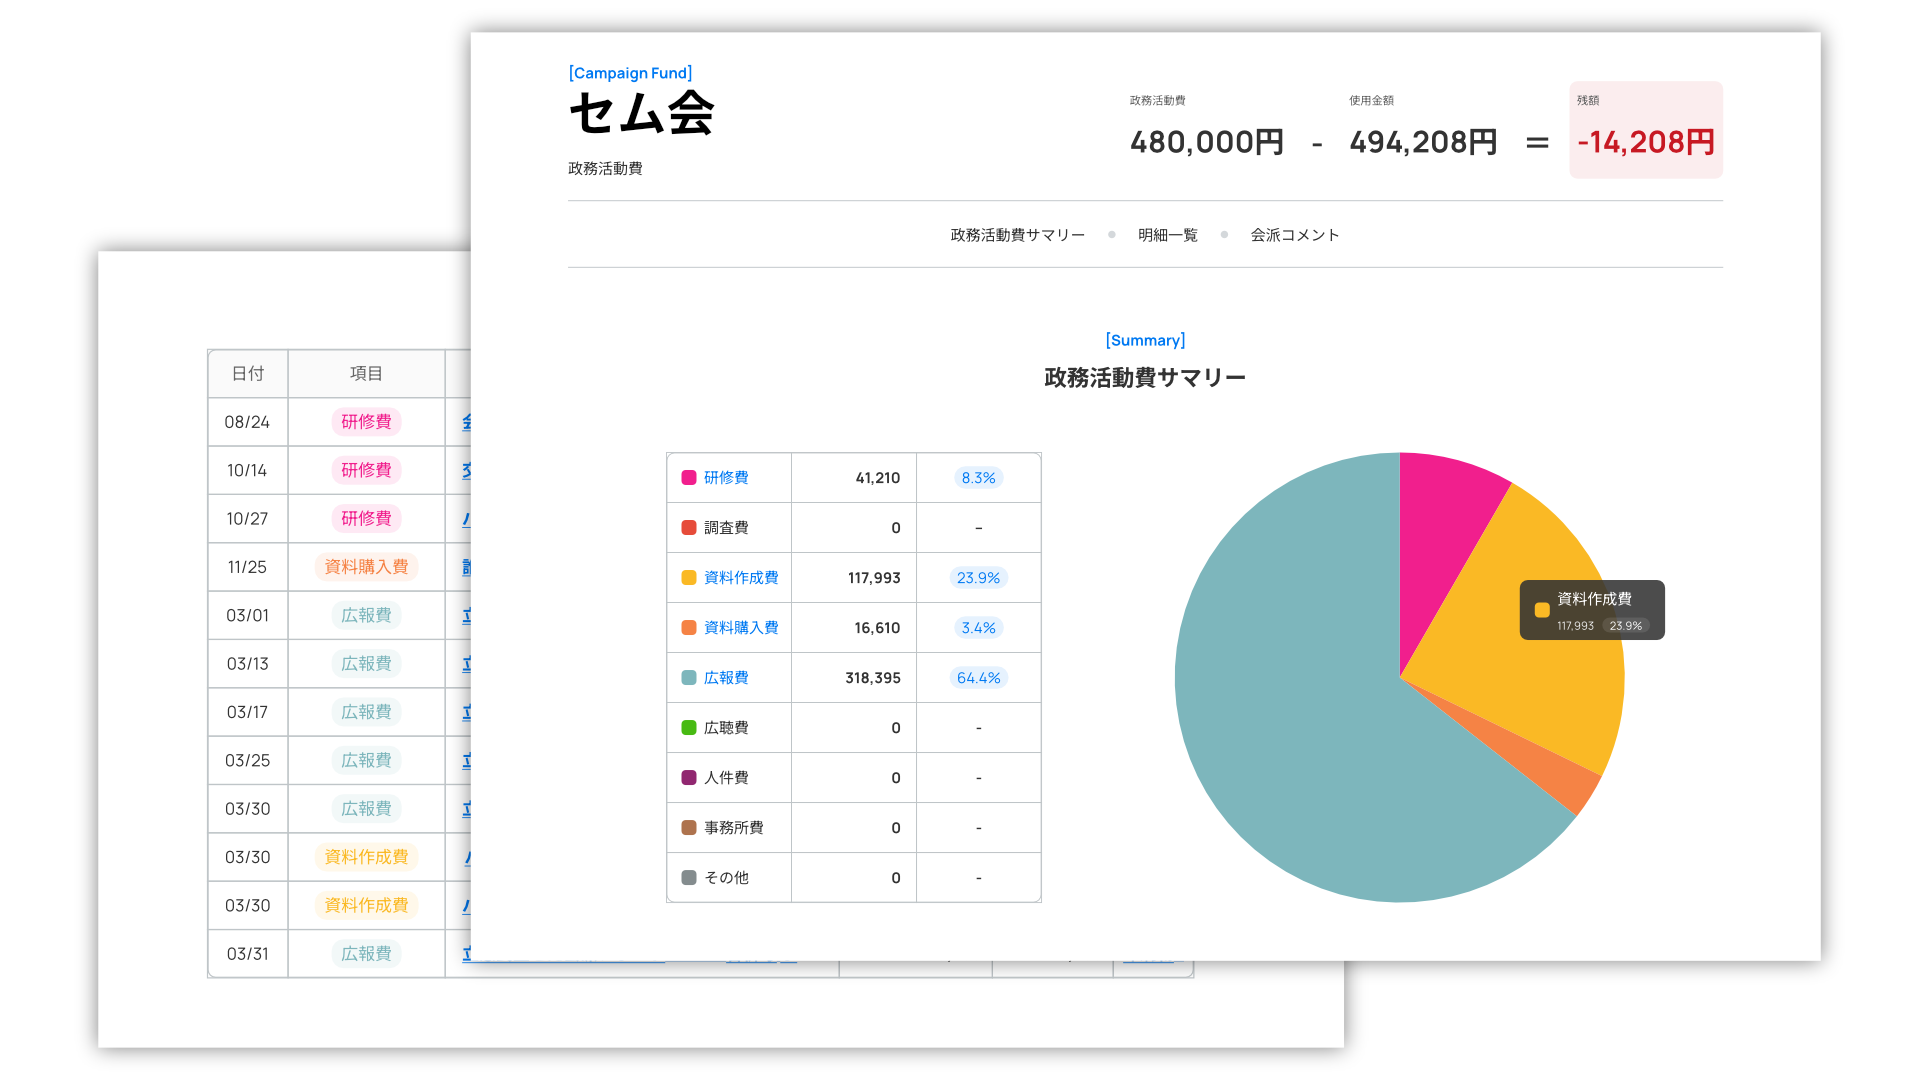Go to 明細一覧 section tab
The width and height of the screenshot is (1920, 1080).
pyautogui.click(x=1167, y=235)
